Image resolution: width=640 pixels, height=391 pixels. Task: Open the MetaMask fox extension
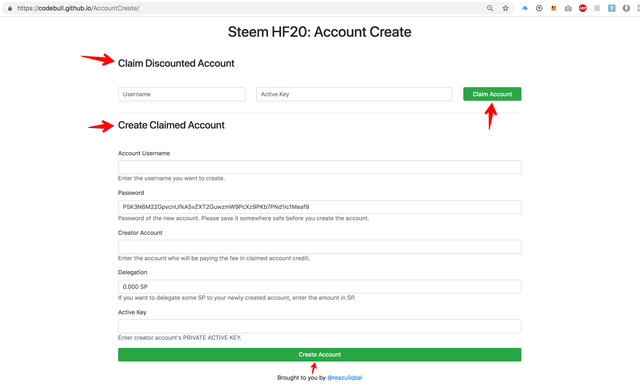553,8
